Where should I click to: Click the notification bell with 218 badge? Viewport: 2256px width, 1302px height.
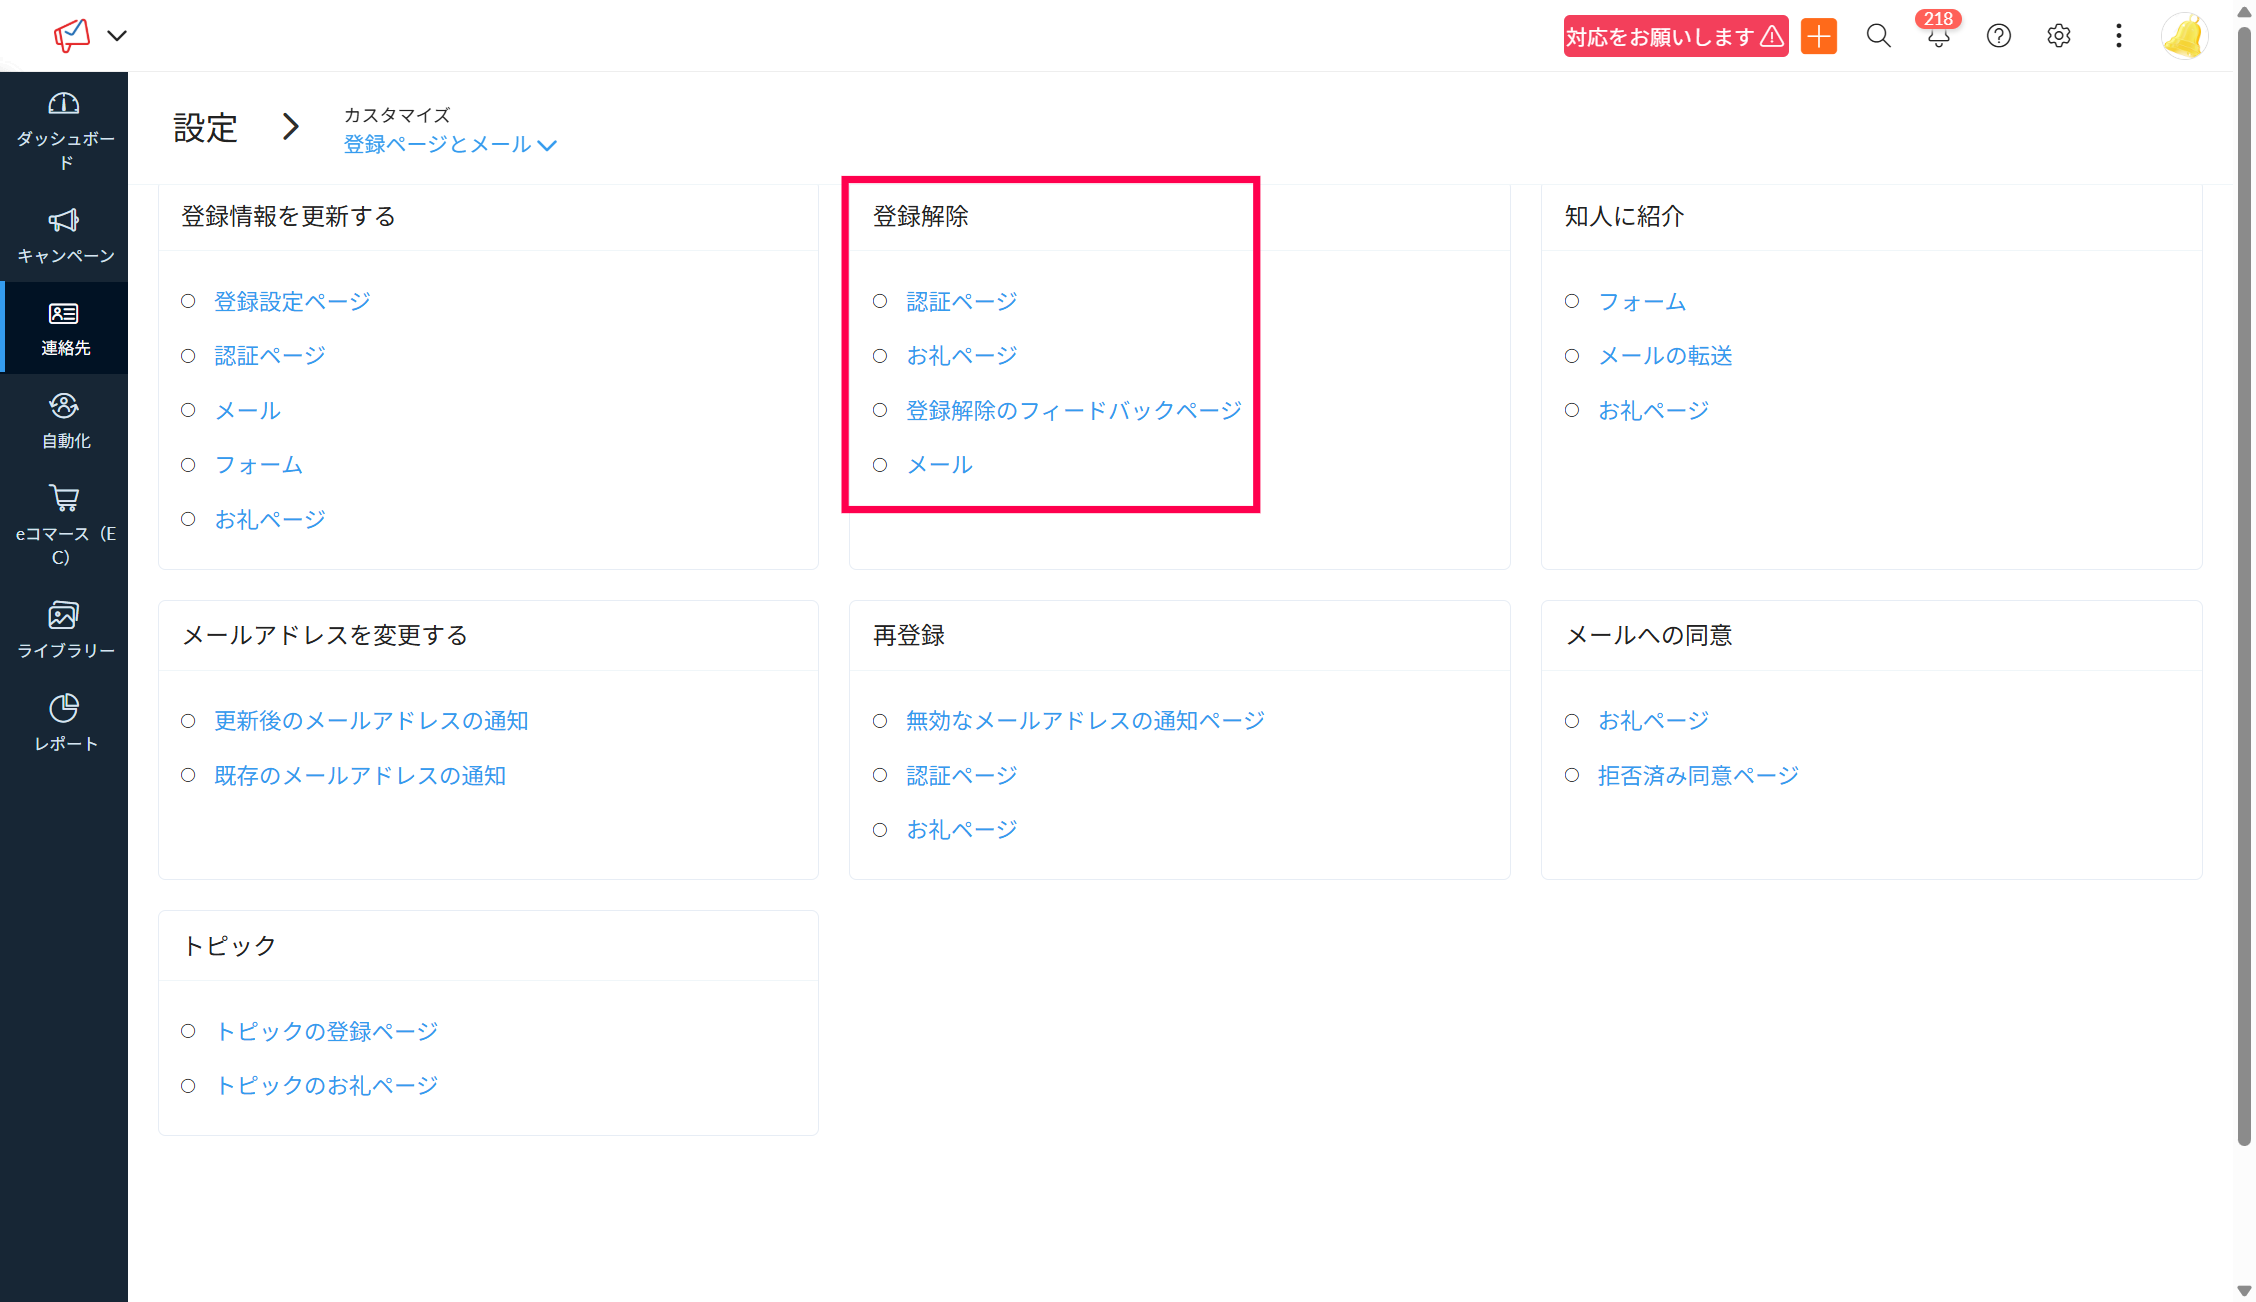tap(1938, 37)
